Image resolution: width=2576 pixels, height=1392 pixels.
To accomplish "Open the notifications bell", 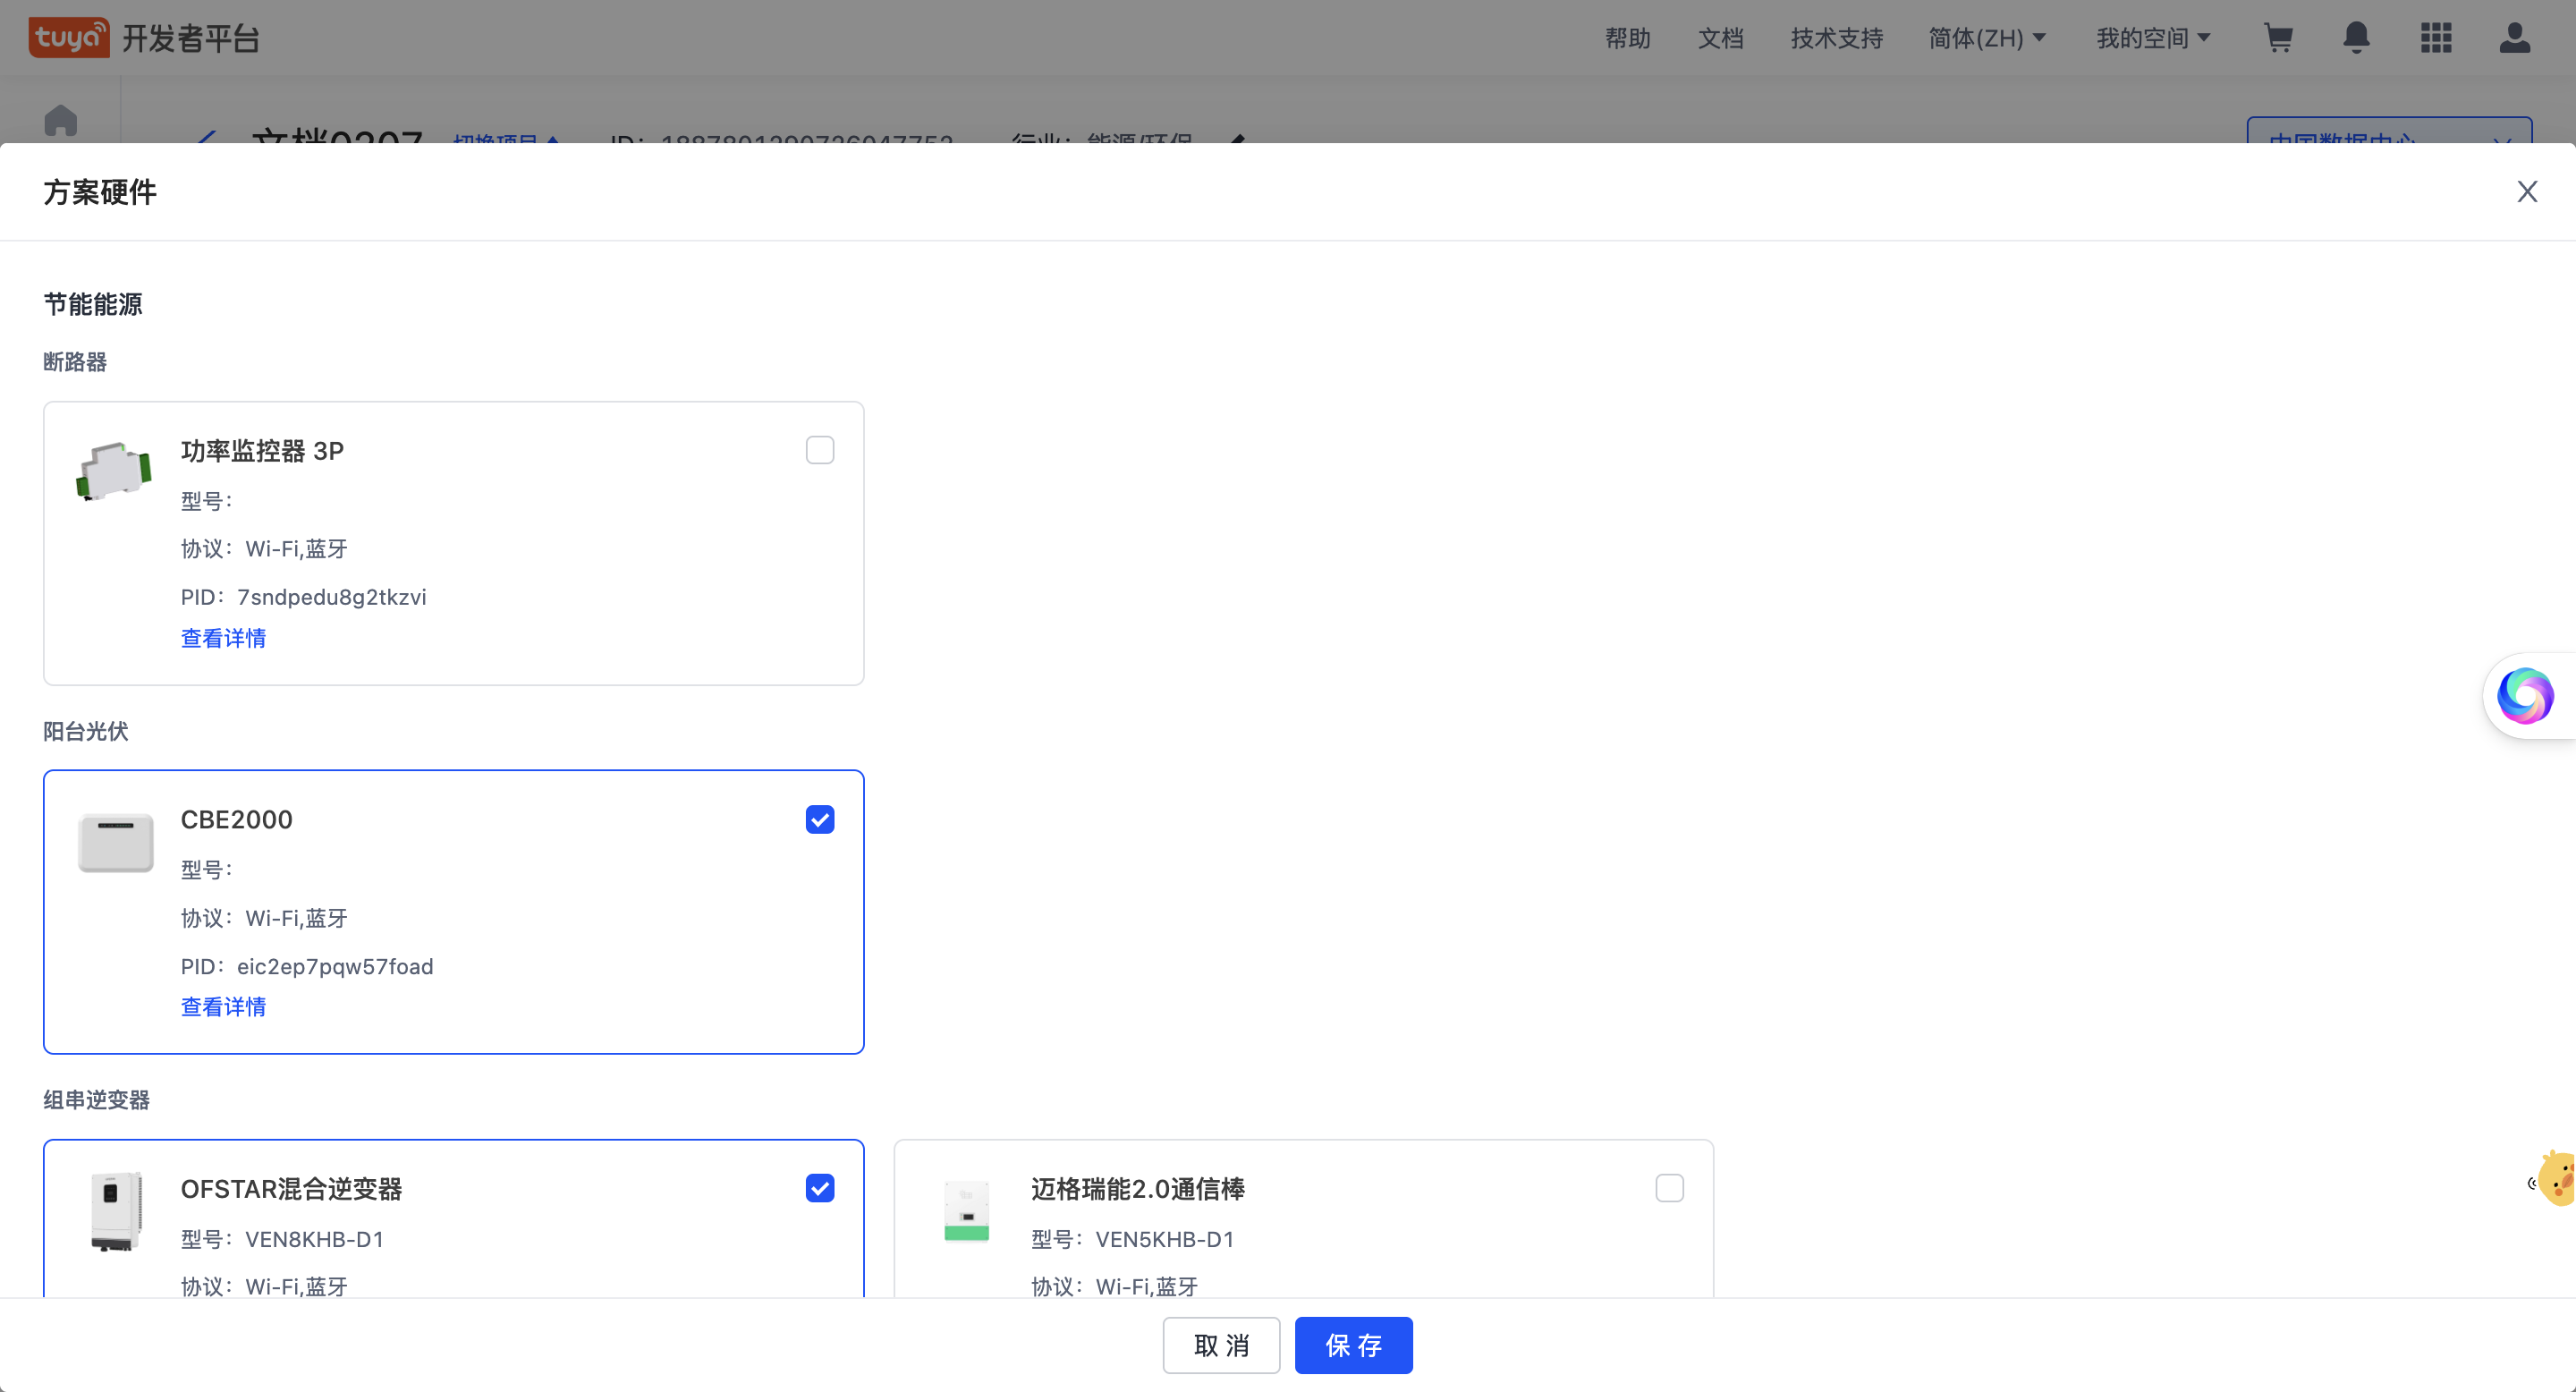I will (x=2357, y=38).
